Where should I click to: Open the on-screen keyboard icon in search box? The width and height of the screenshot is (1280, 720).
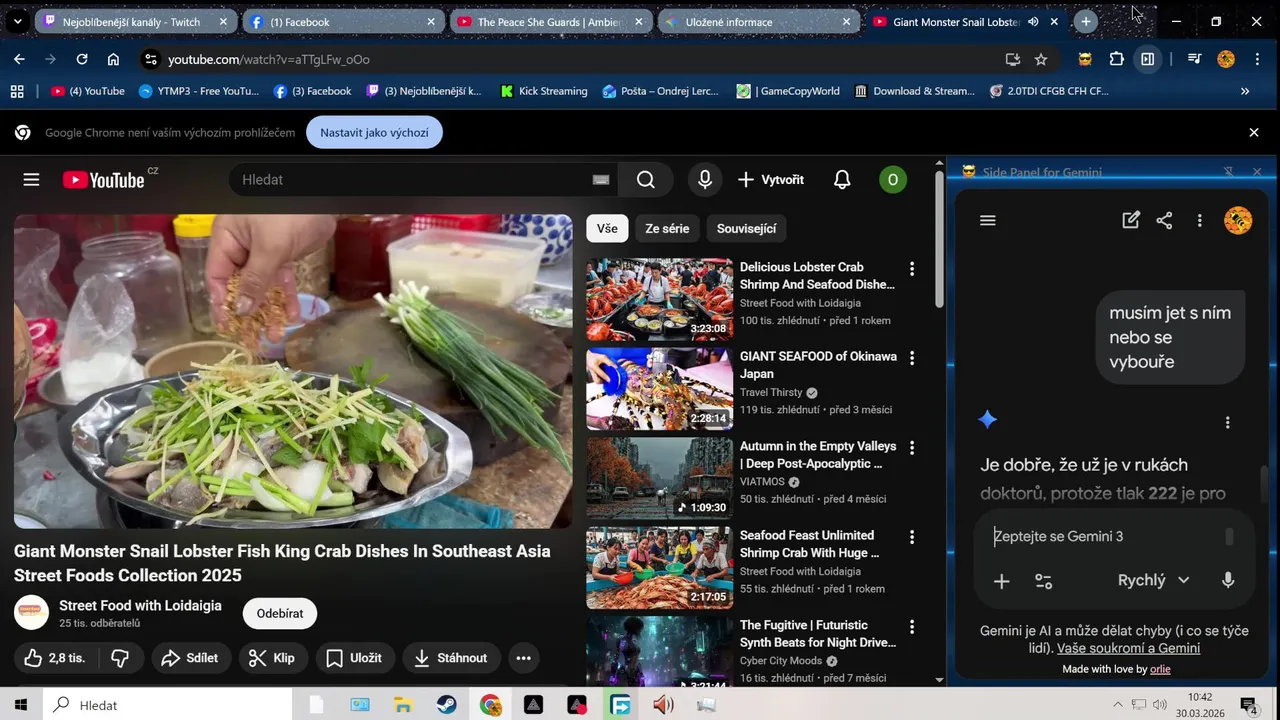coord(600,180)
